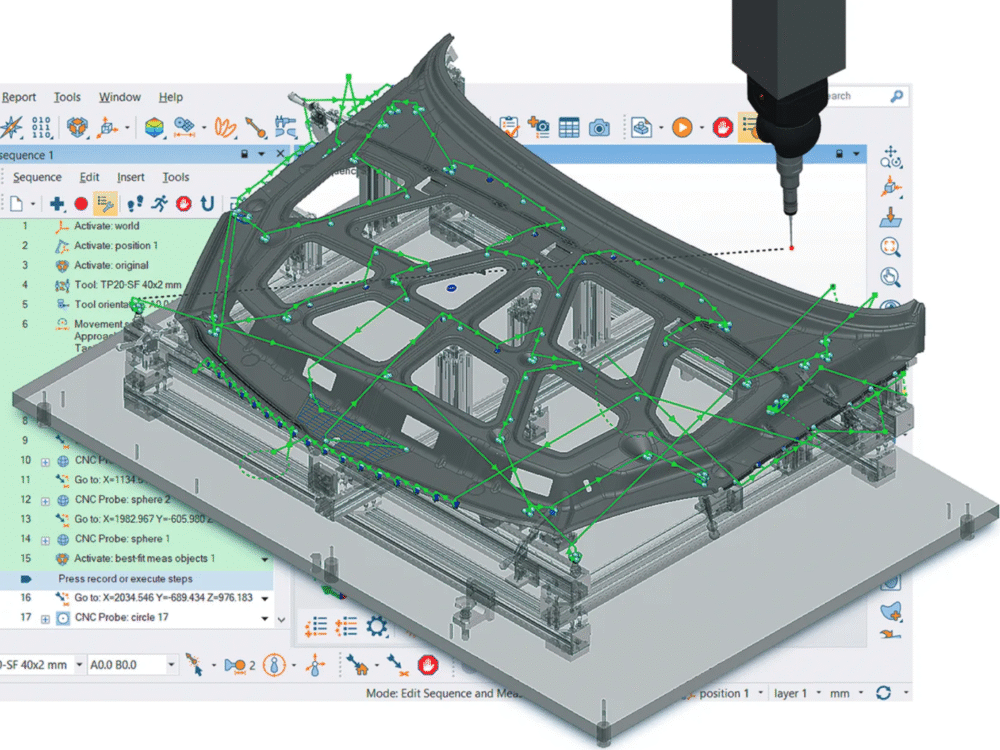This screenshot has height=750, width=1000.
Task: Click the probe pick cursor icon
Action: [194, 665]
